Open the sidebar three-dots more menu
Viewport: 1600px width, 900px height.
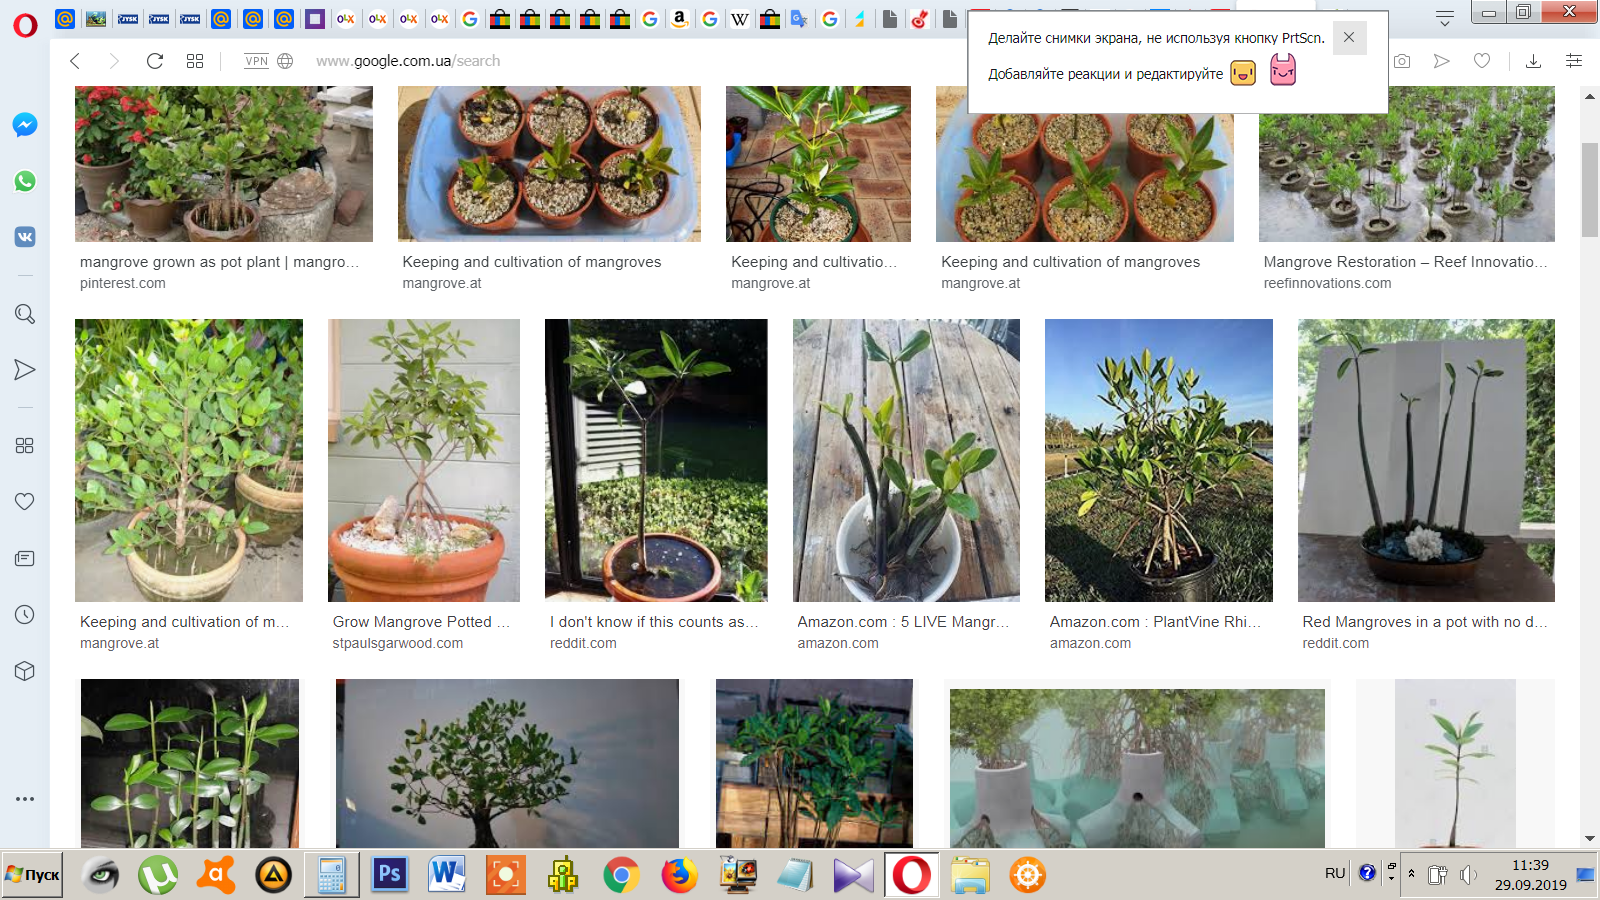(25, 799)
